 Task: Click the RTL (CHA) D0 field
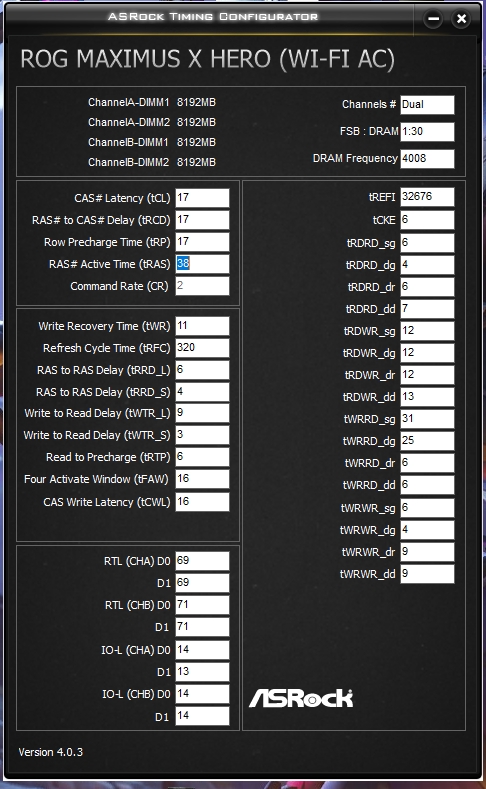202,561
